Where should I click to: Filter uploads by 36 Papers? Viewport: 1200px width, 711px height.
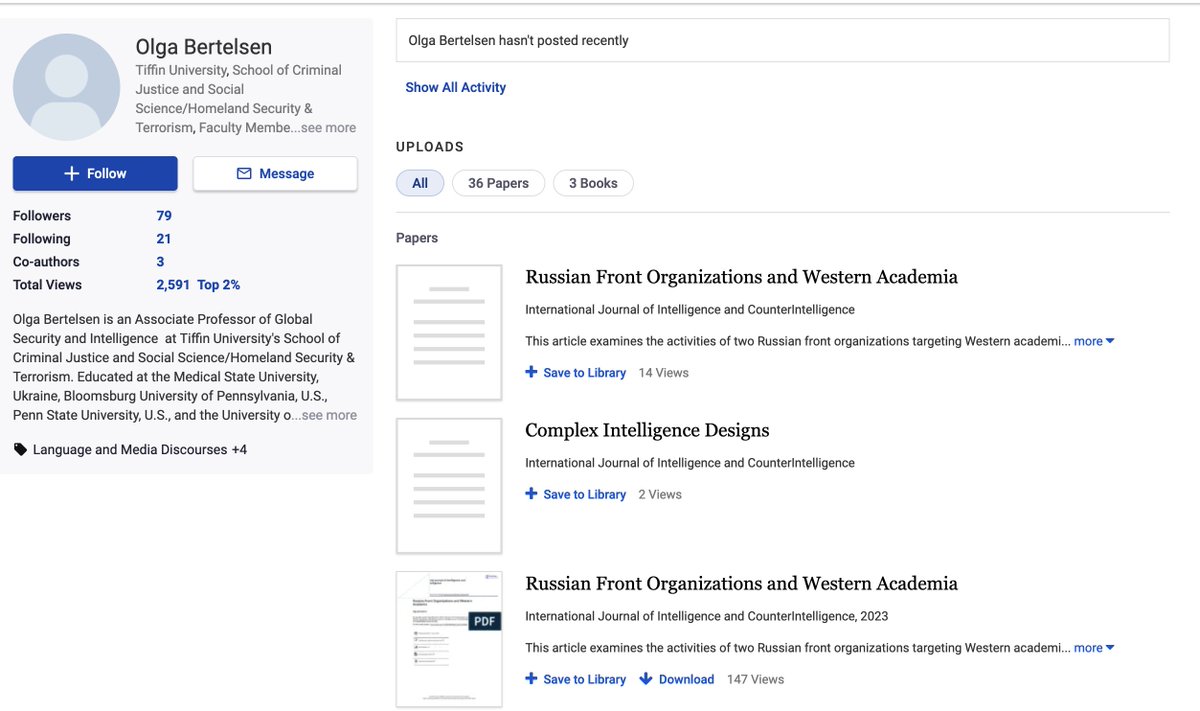tap(498, 183)
